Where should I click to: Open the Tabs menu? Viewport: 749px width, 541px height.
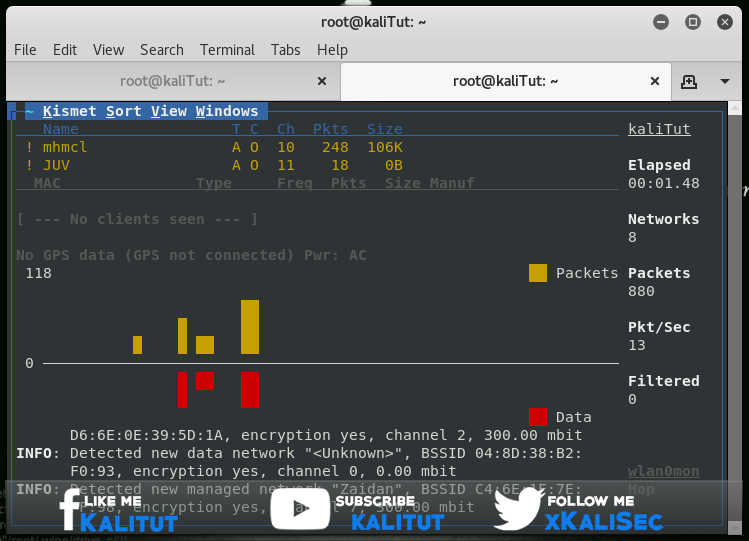pyautogui.click(x=285, y=50)
